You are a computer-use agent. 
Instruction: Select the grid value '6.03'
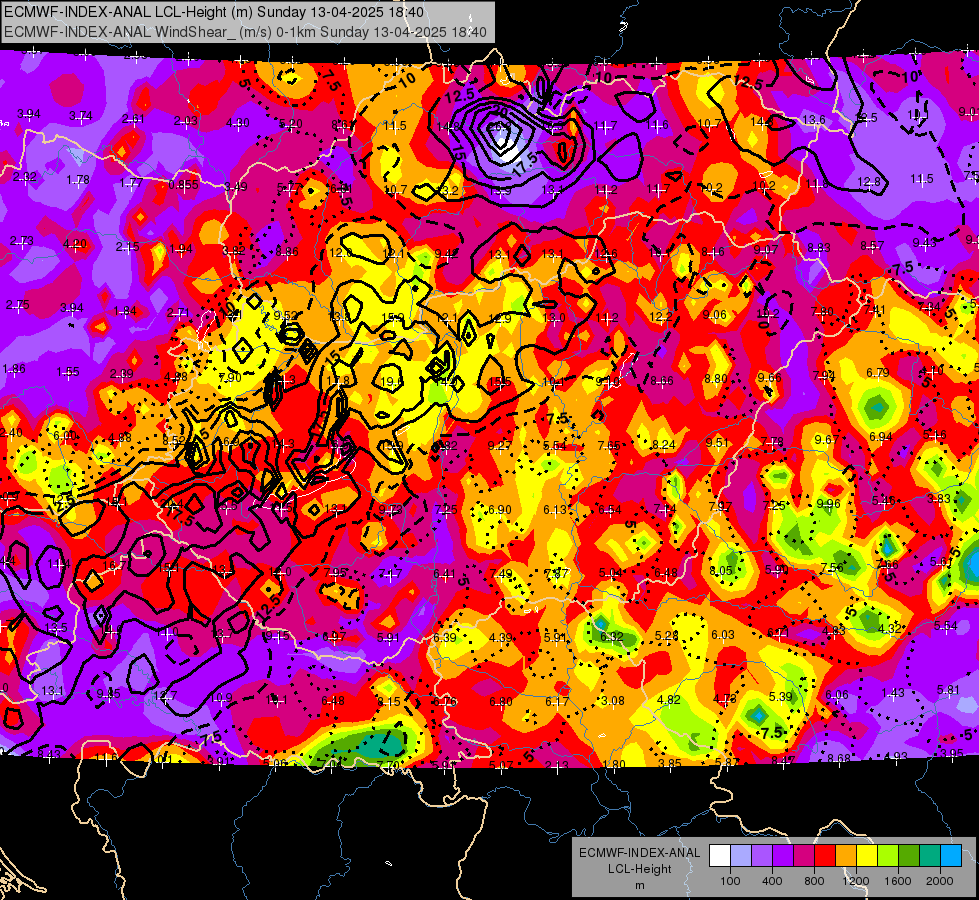tap(723, 635)
